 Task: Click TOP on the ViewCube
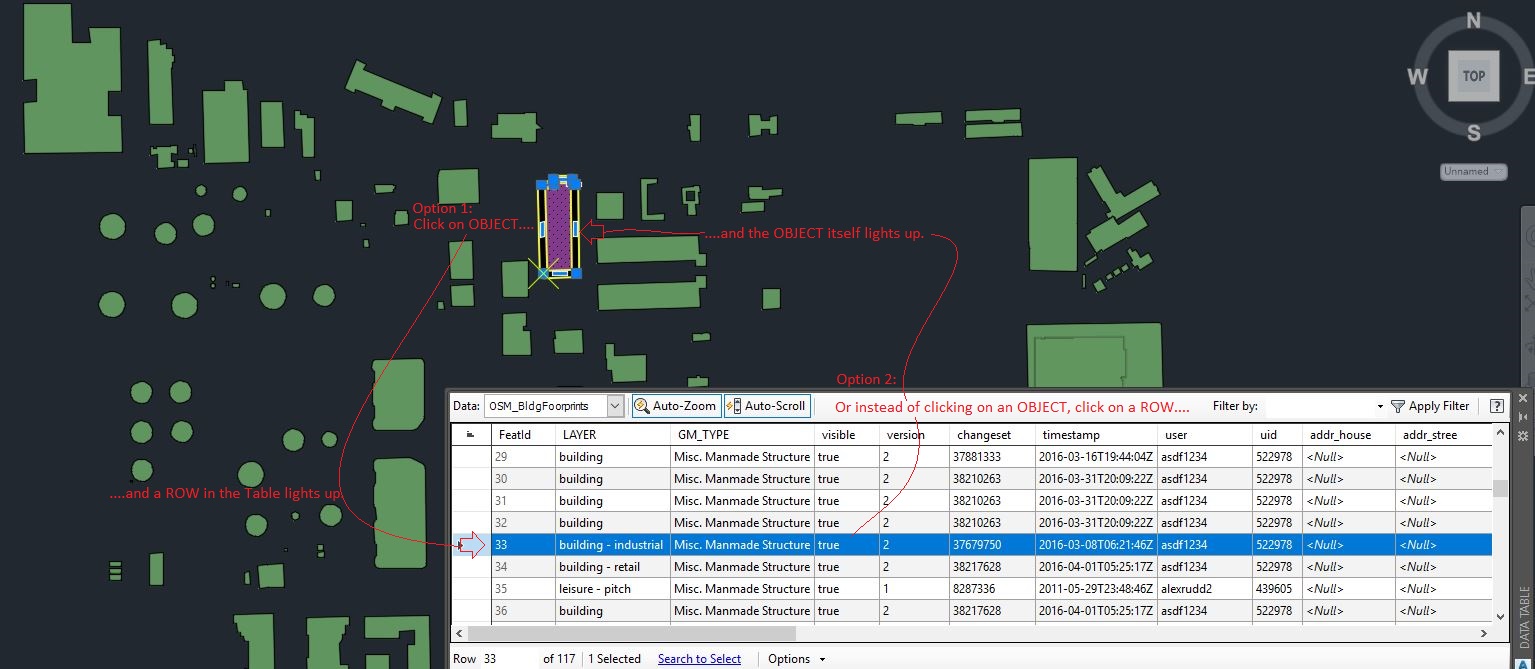[1472, 76]
